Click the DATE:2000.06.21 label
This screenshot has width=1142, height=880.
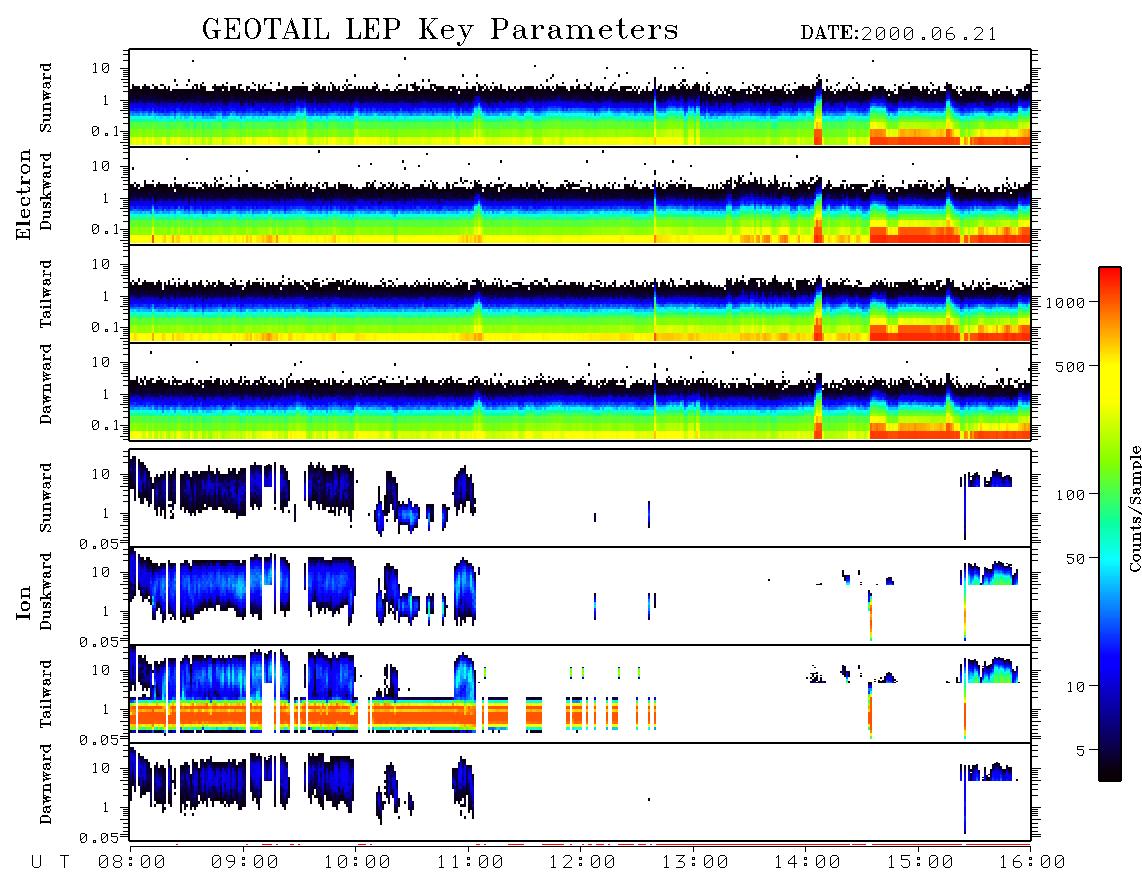pos(899,34)
